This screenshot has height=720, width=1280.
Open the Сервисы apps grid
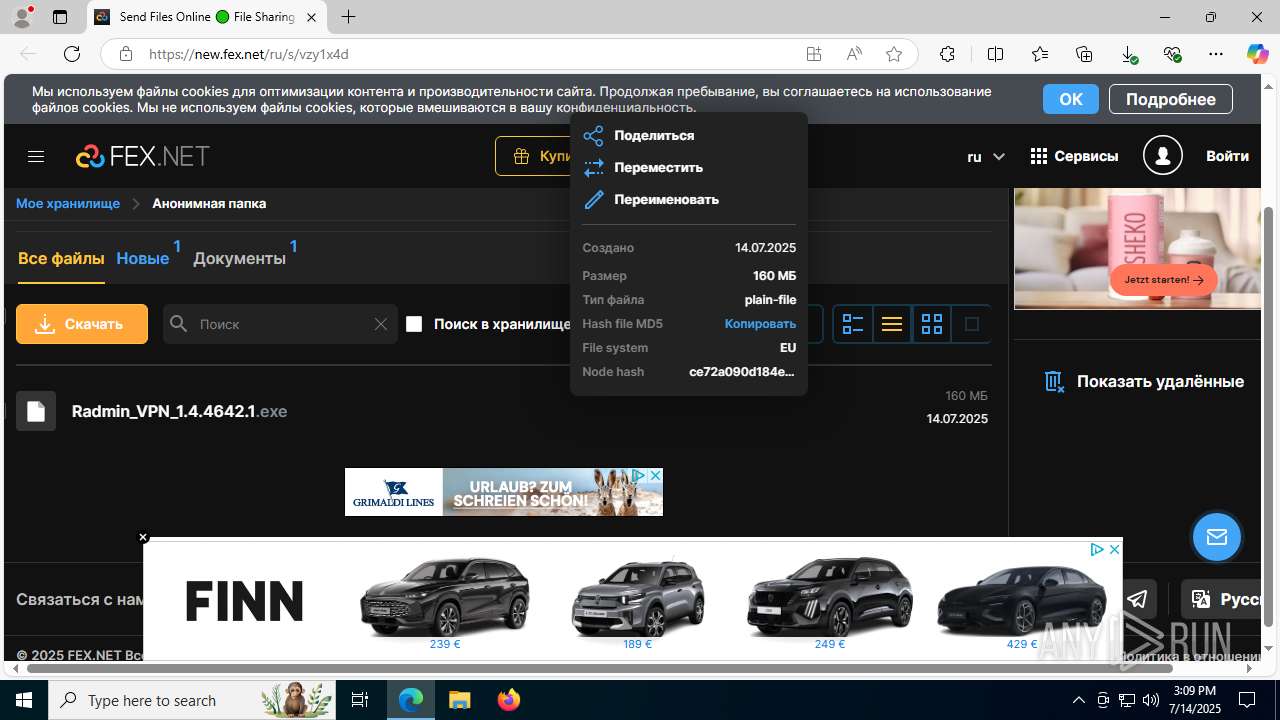1074,156
